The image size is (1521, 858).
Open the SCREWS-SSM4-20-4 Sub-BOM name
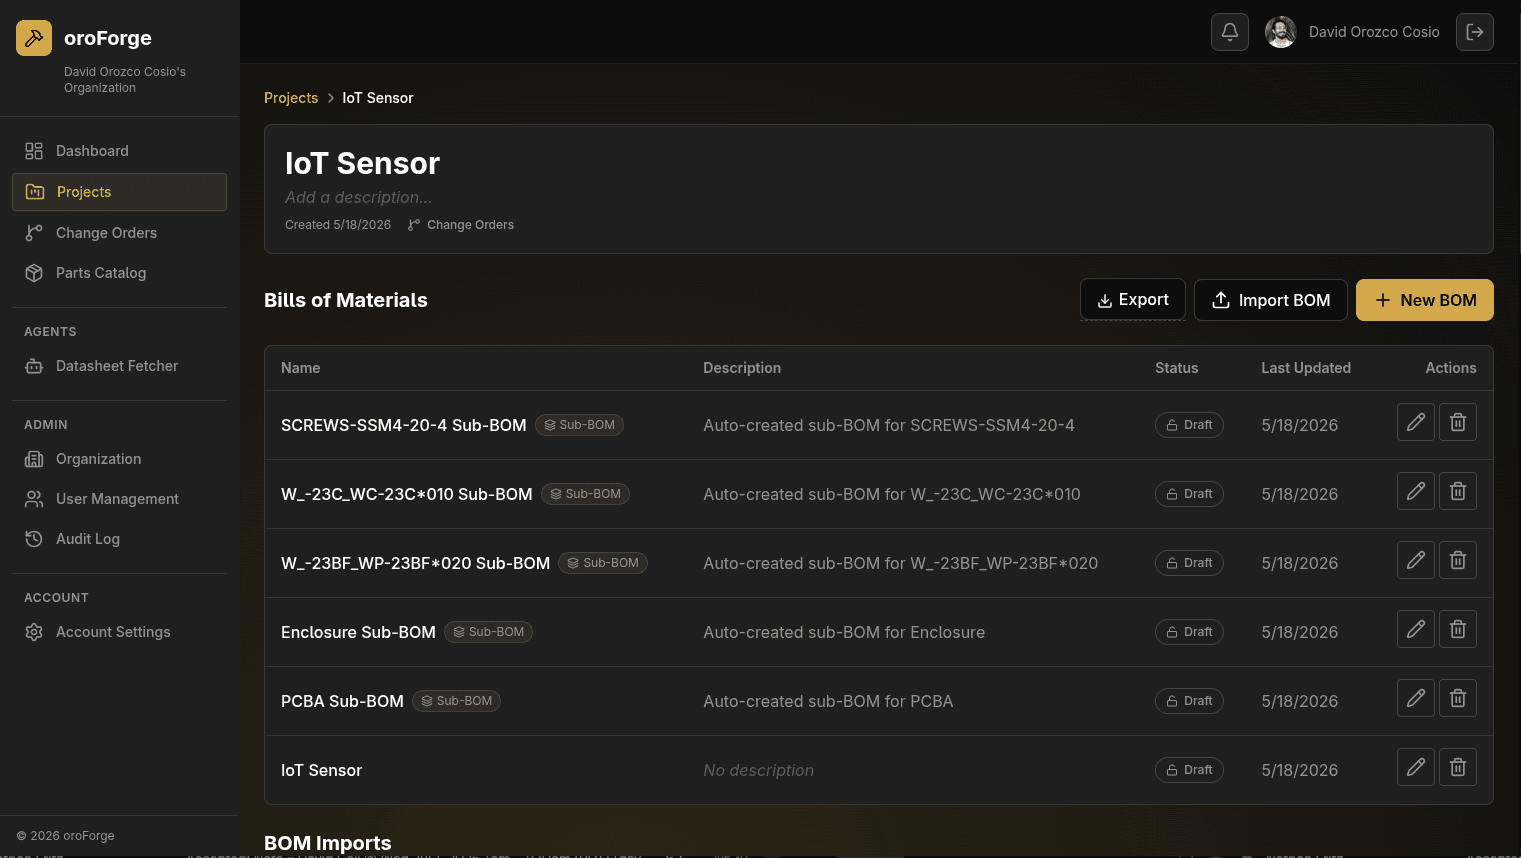pyautogui.click(x=404, y=425)
